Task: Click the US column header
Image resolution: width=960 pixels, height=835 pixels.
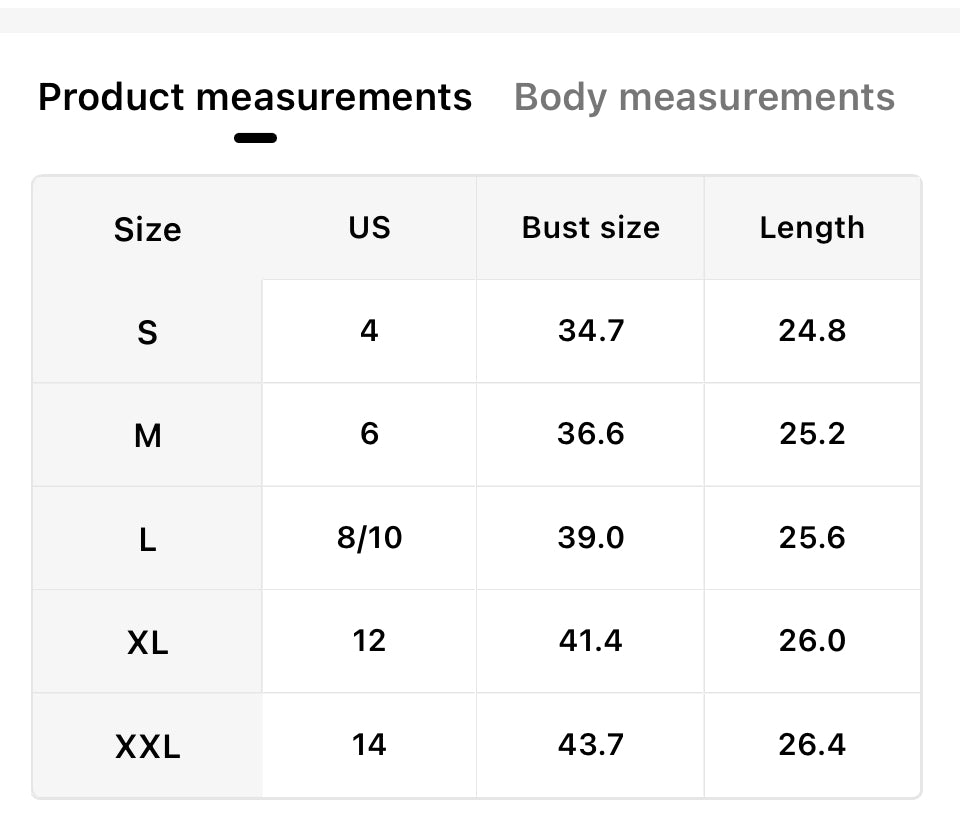Action: tap(369, 227)
